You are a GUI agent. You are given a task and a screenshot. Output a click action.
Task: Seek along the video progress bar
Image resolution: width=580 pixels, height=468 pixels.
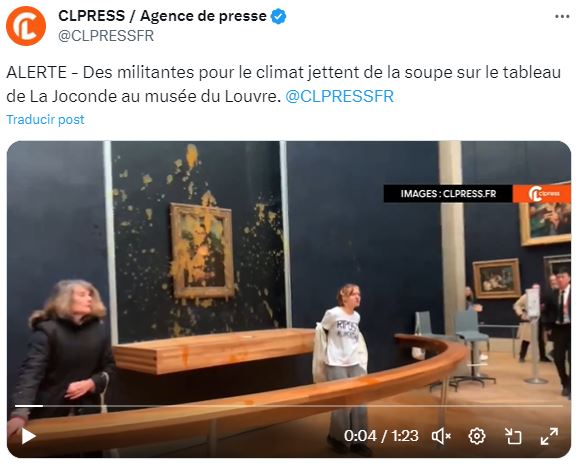(289, 406)
